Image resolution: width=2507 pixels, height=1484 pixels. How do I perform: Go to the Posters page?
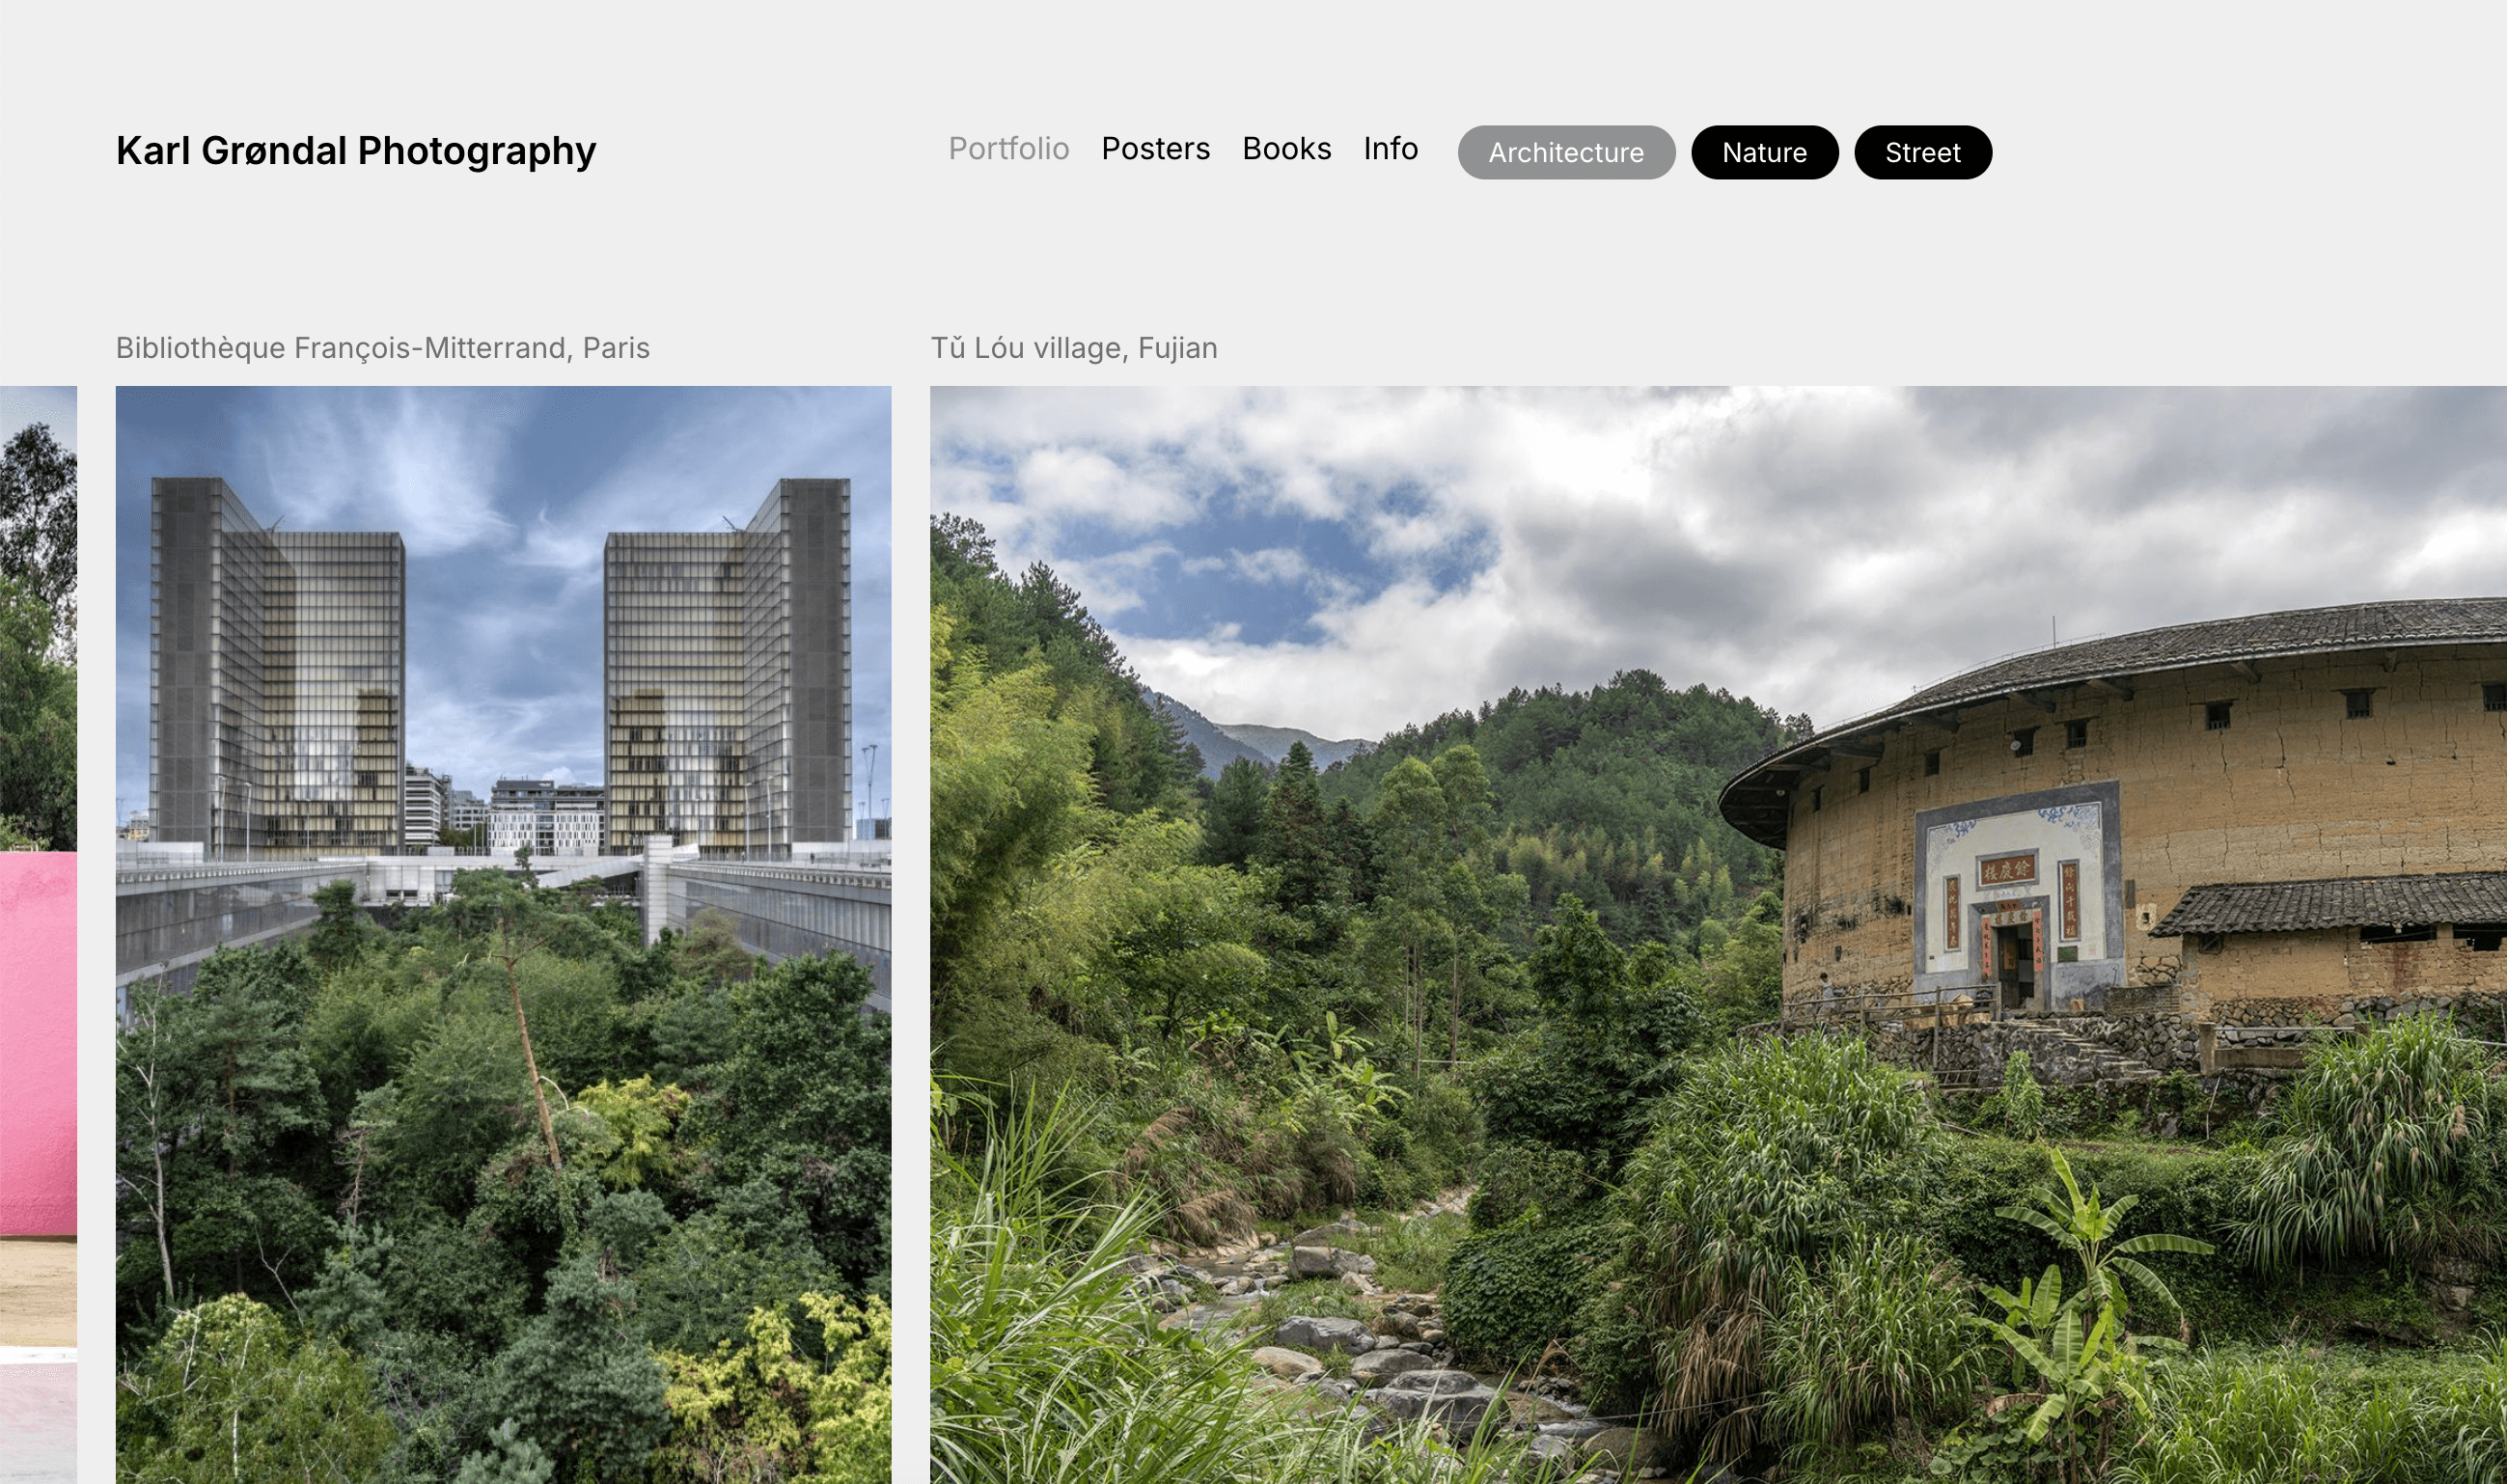1155,149
